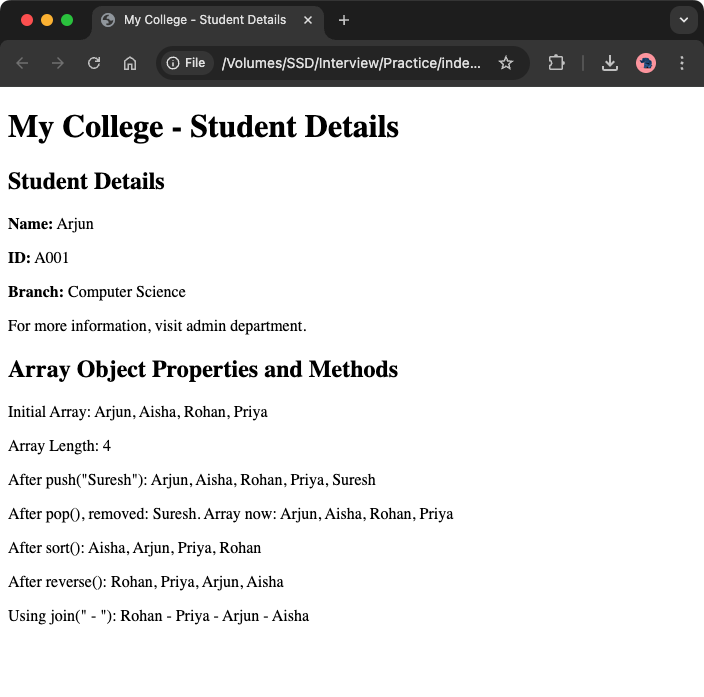Select the My College - Student Details tab
The height and width of the screenshot is (697, 704).
(x=200, y=20)
